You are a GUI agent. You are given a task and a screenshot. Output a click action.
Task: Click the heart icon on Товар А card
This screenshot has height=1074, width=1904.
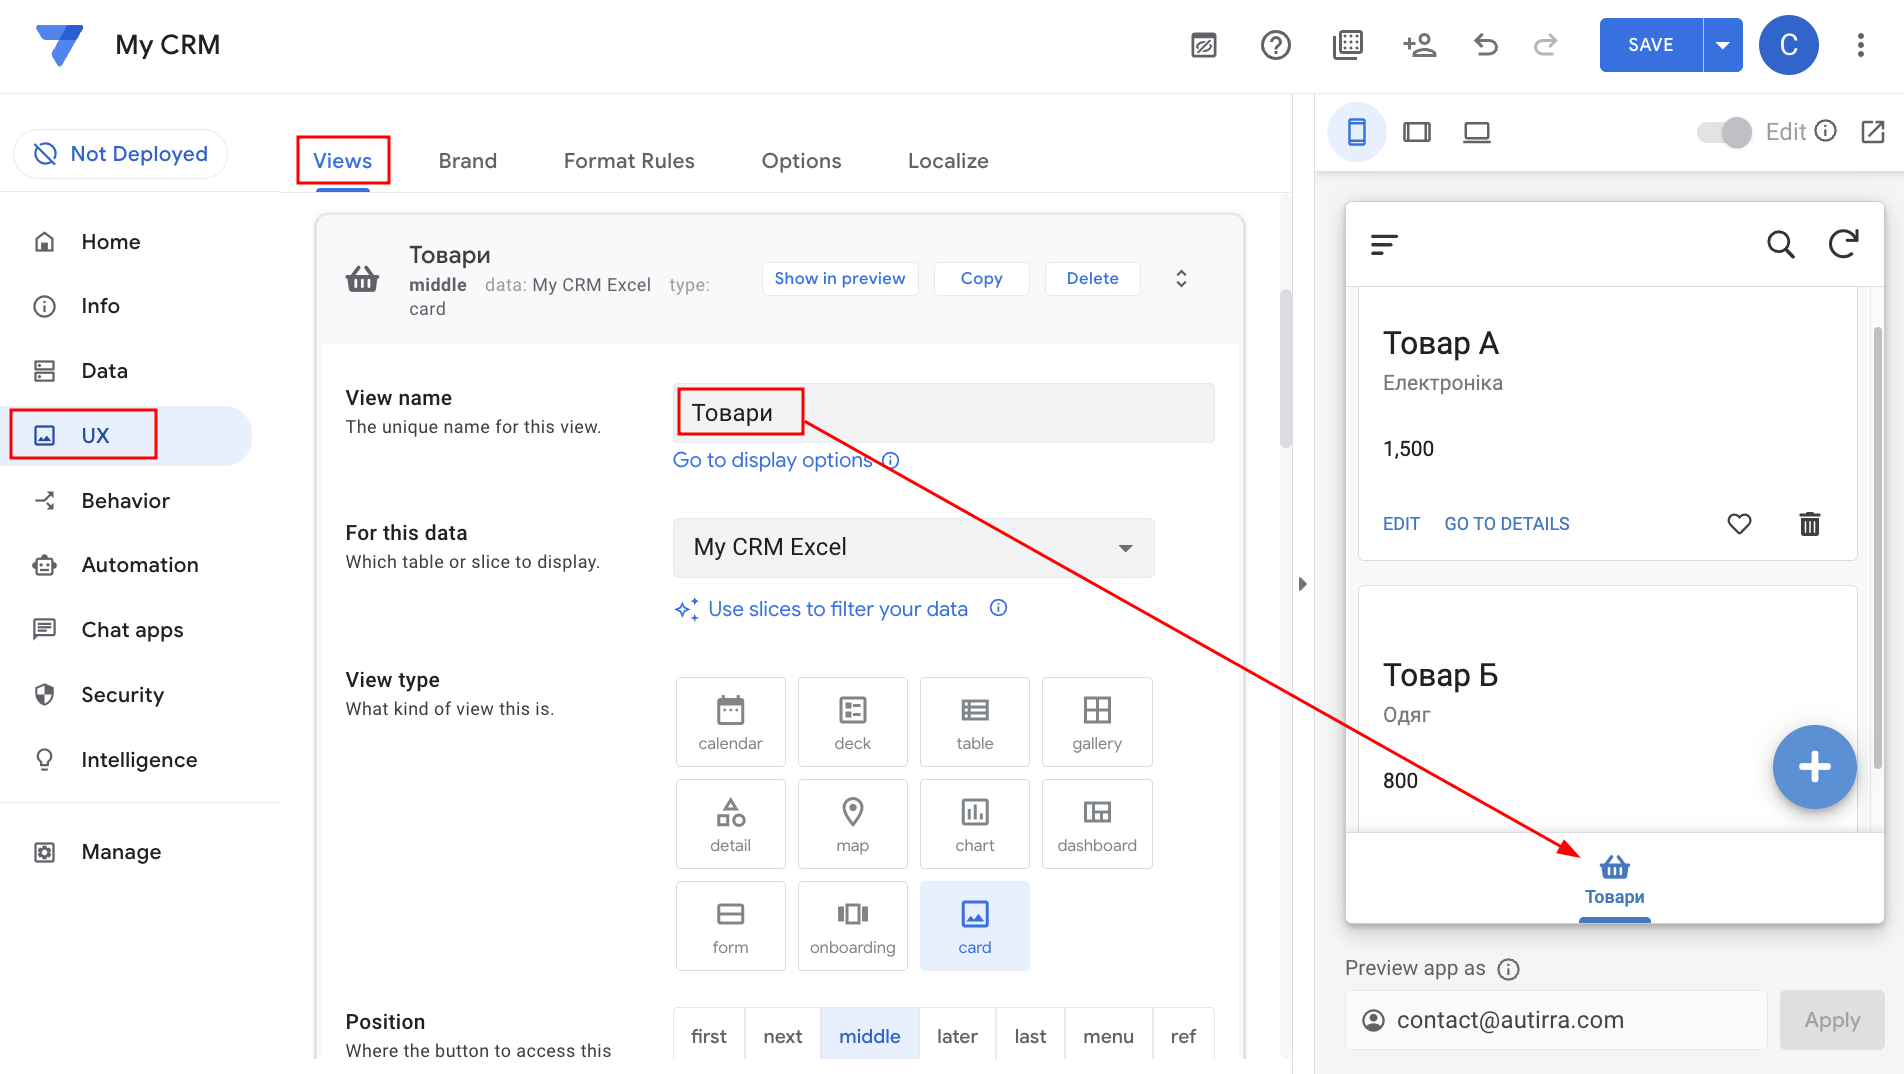(x=1740, y=524)
